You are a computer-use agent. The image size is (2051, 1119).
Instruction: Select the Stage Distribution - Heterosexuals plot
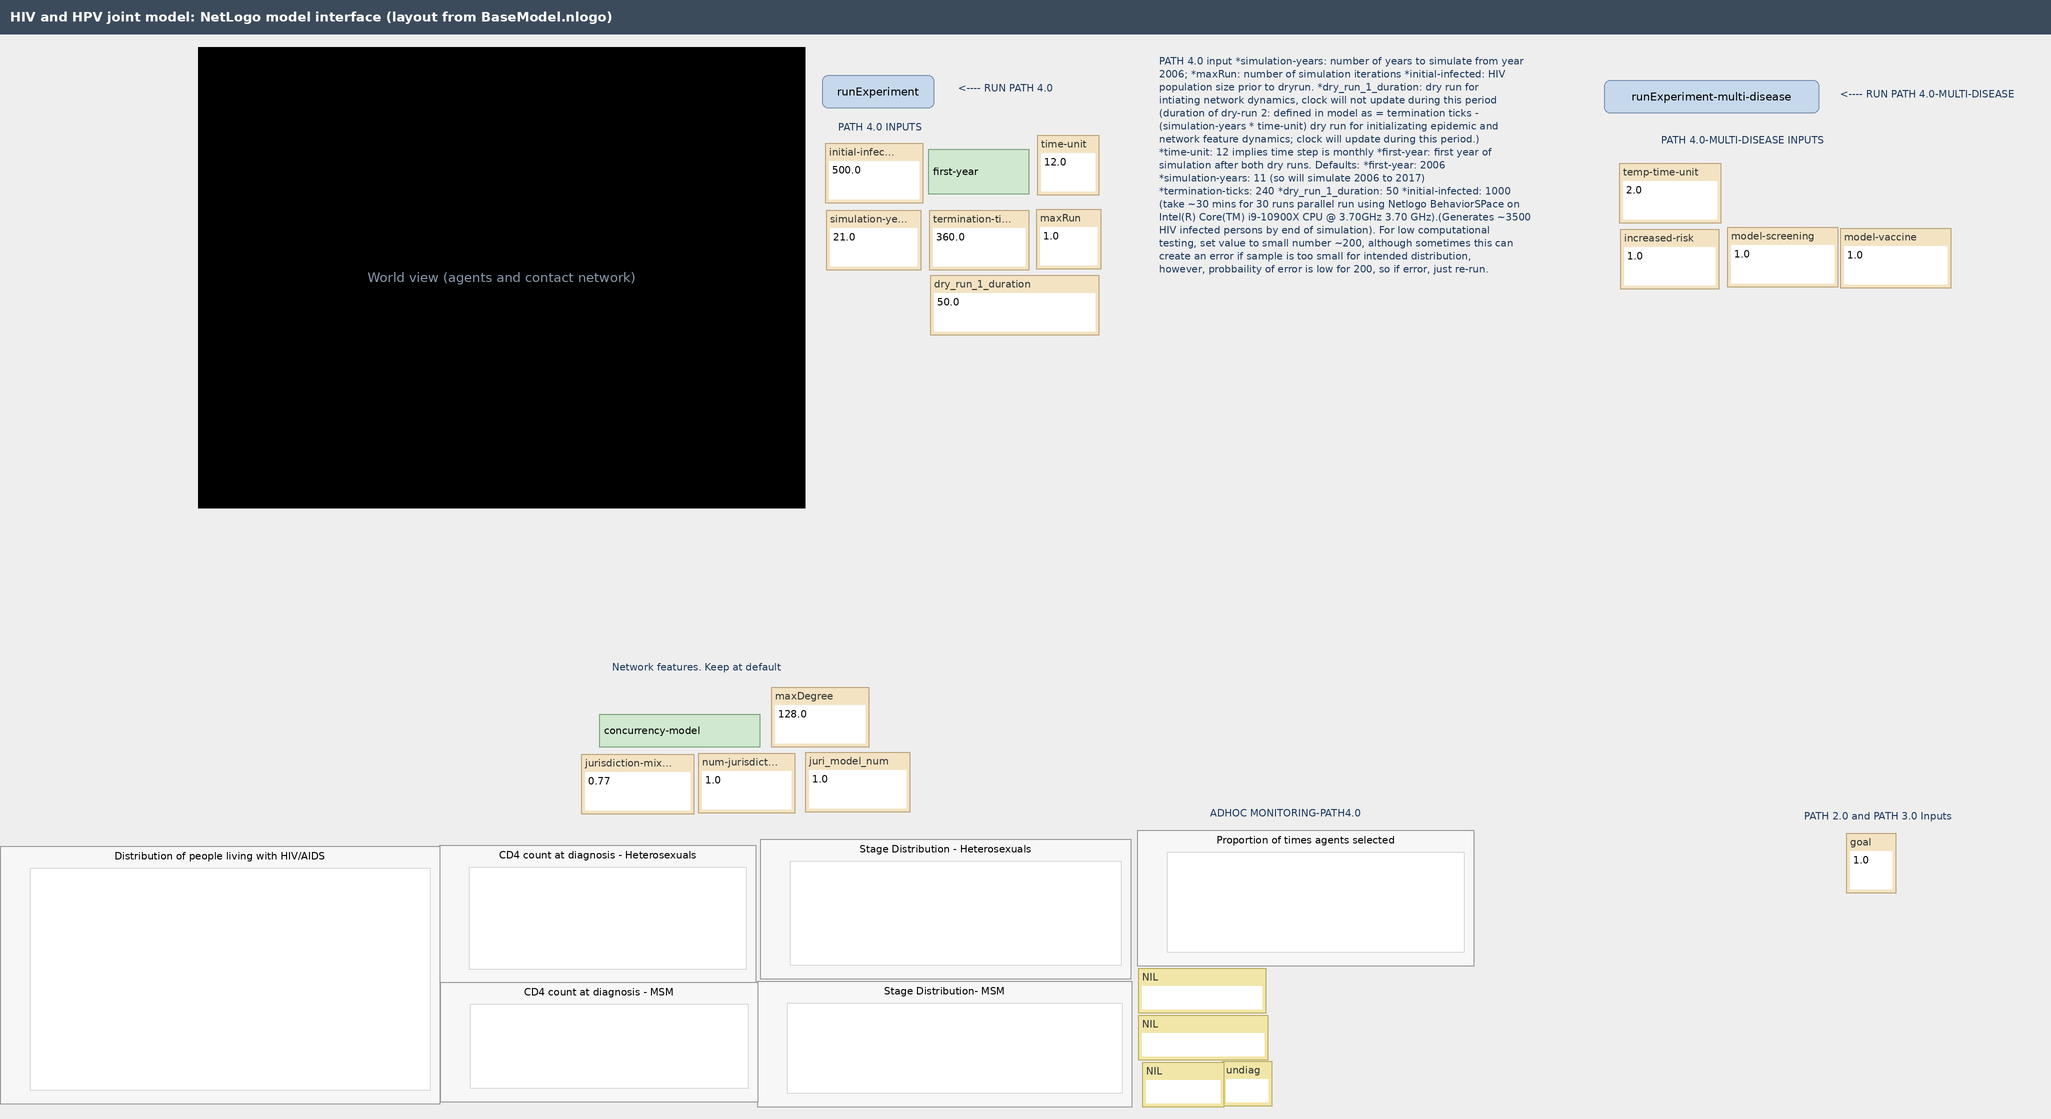pyautogui.click(x=945, y=909)
